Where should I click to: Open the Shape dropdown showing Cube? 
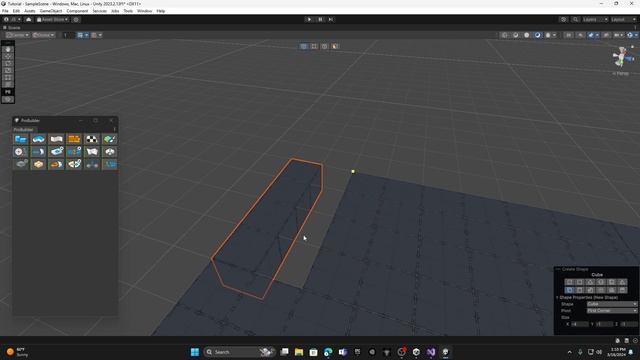click(x=612, y=304)
